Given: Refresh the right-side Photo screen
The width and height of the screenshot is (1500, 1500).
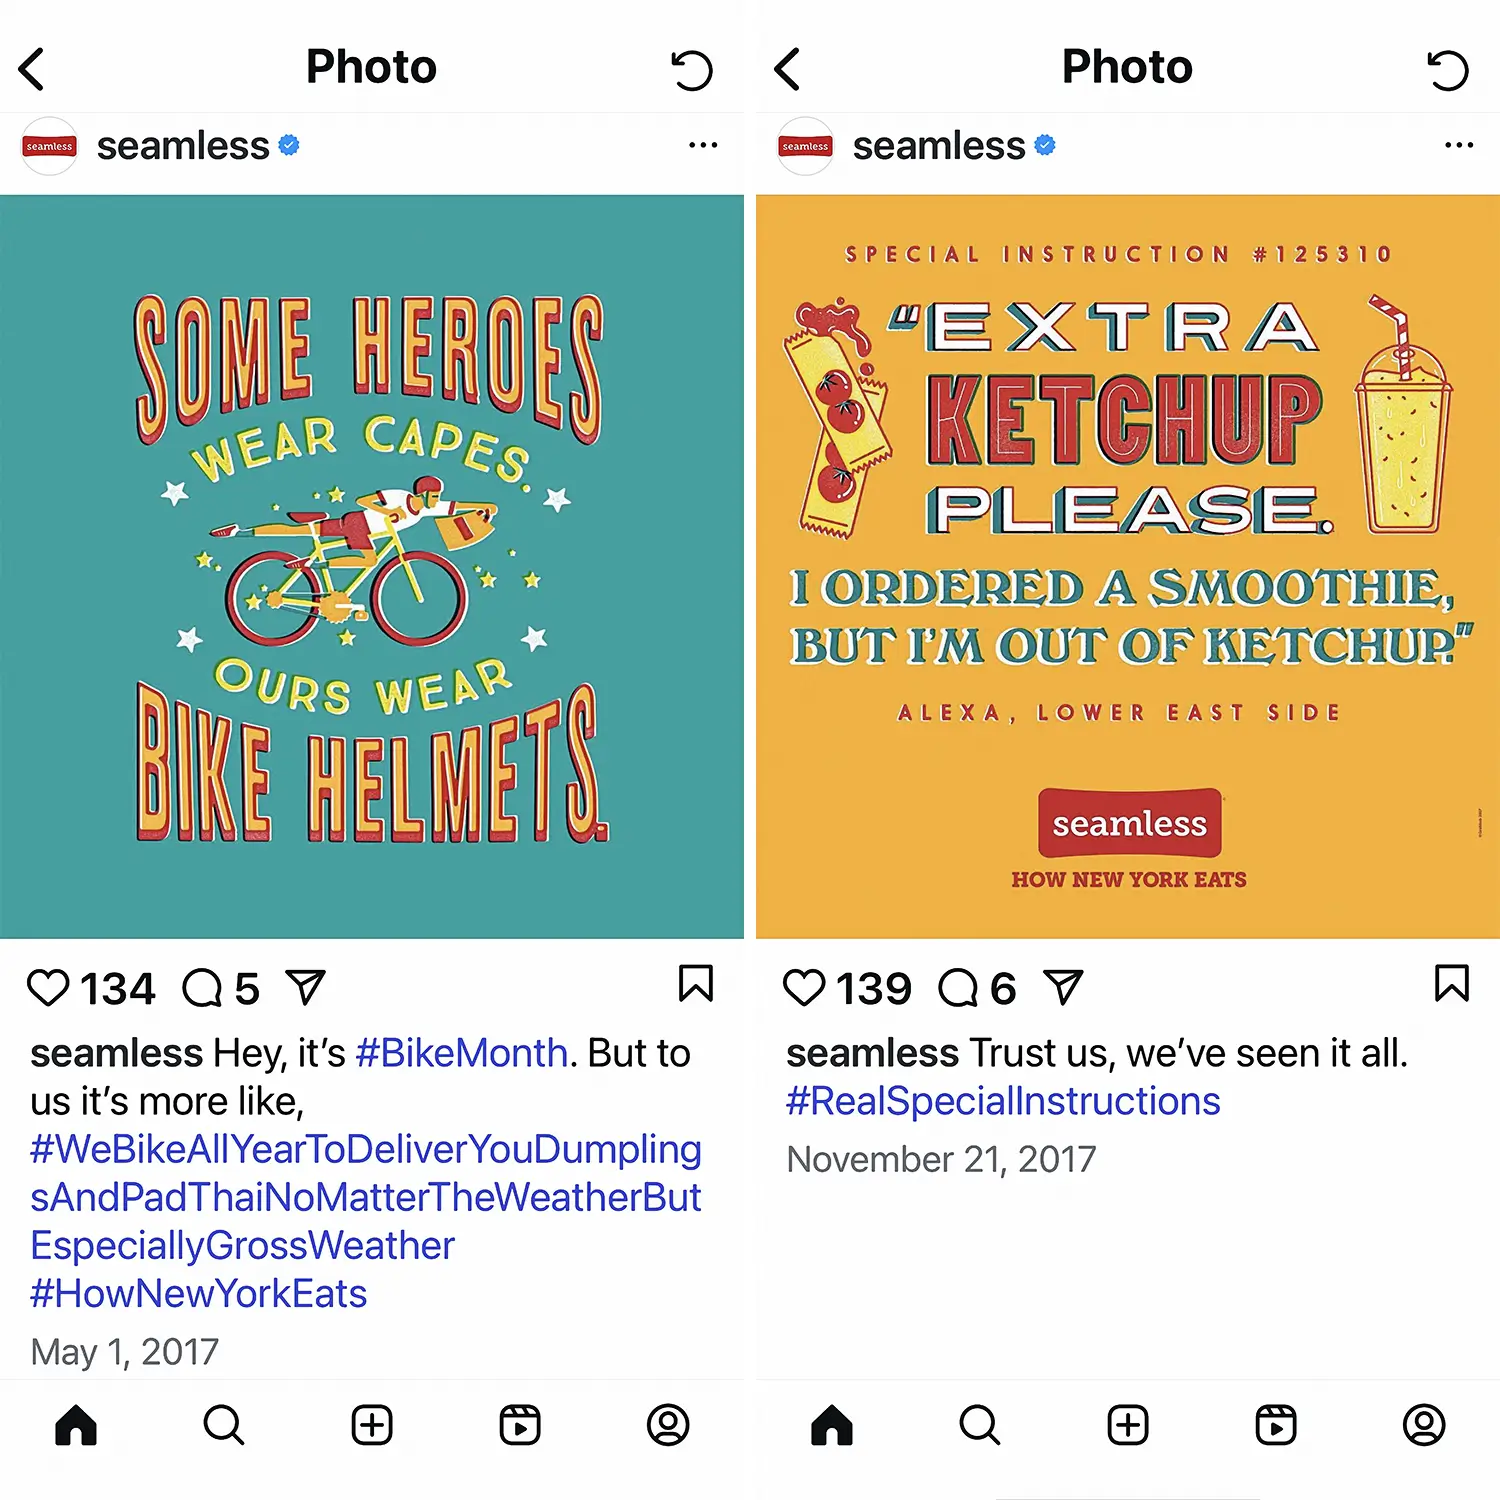Looking at the screenshot, I should pos(1447,70).
